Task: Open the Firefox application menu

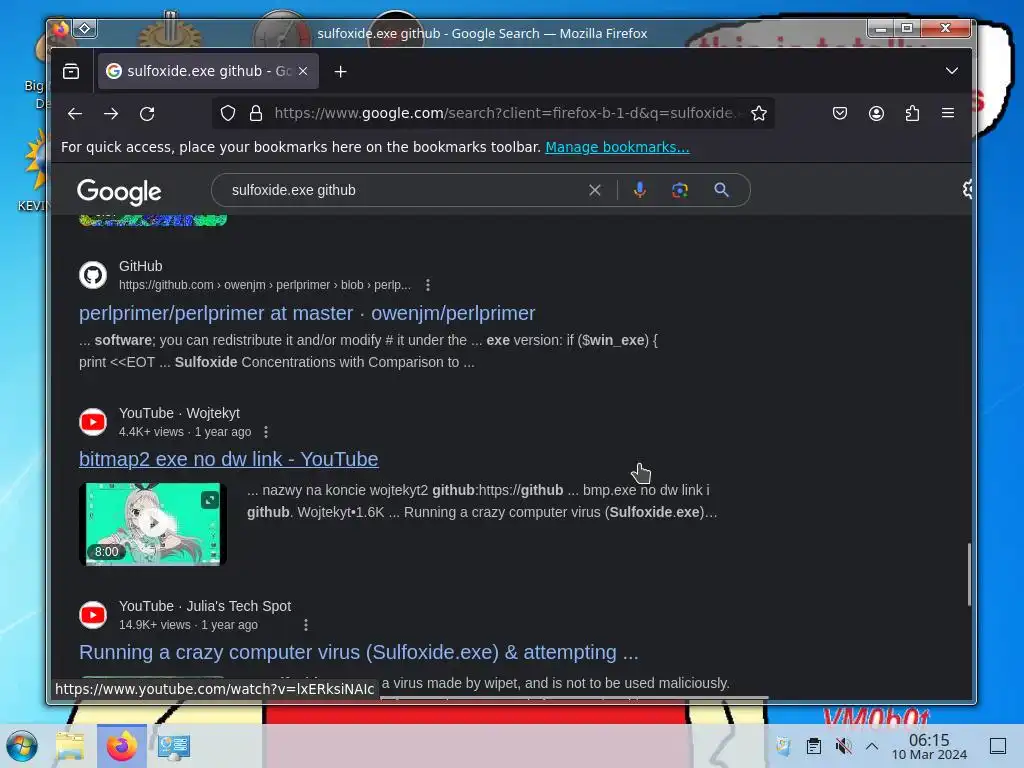Action: [948, 114]
